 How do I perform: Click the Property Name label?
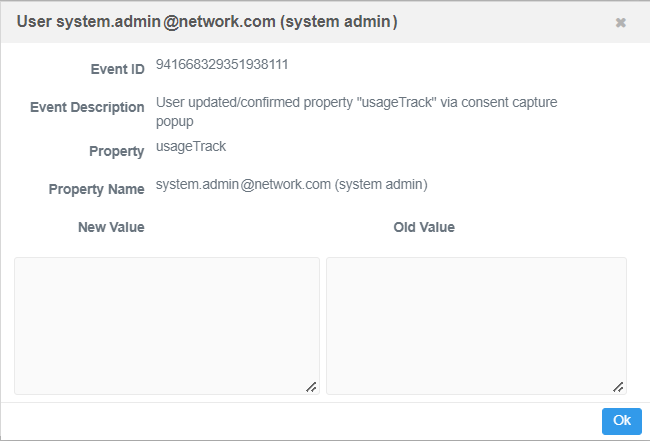tap(96, 189)
